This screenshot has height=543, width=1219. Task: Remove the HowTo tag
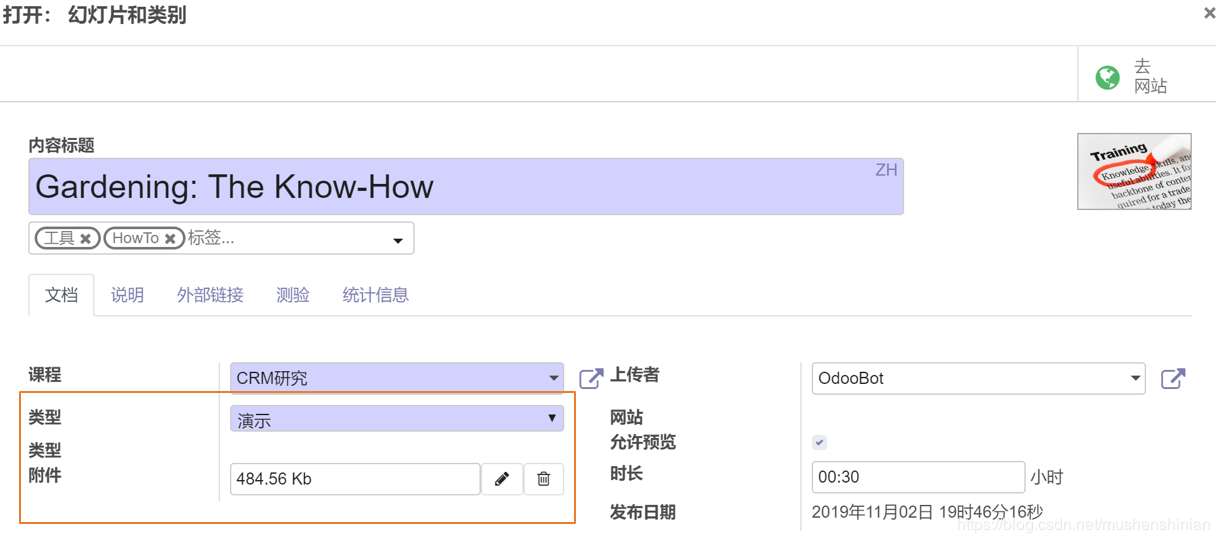(170, 239)
